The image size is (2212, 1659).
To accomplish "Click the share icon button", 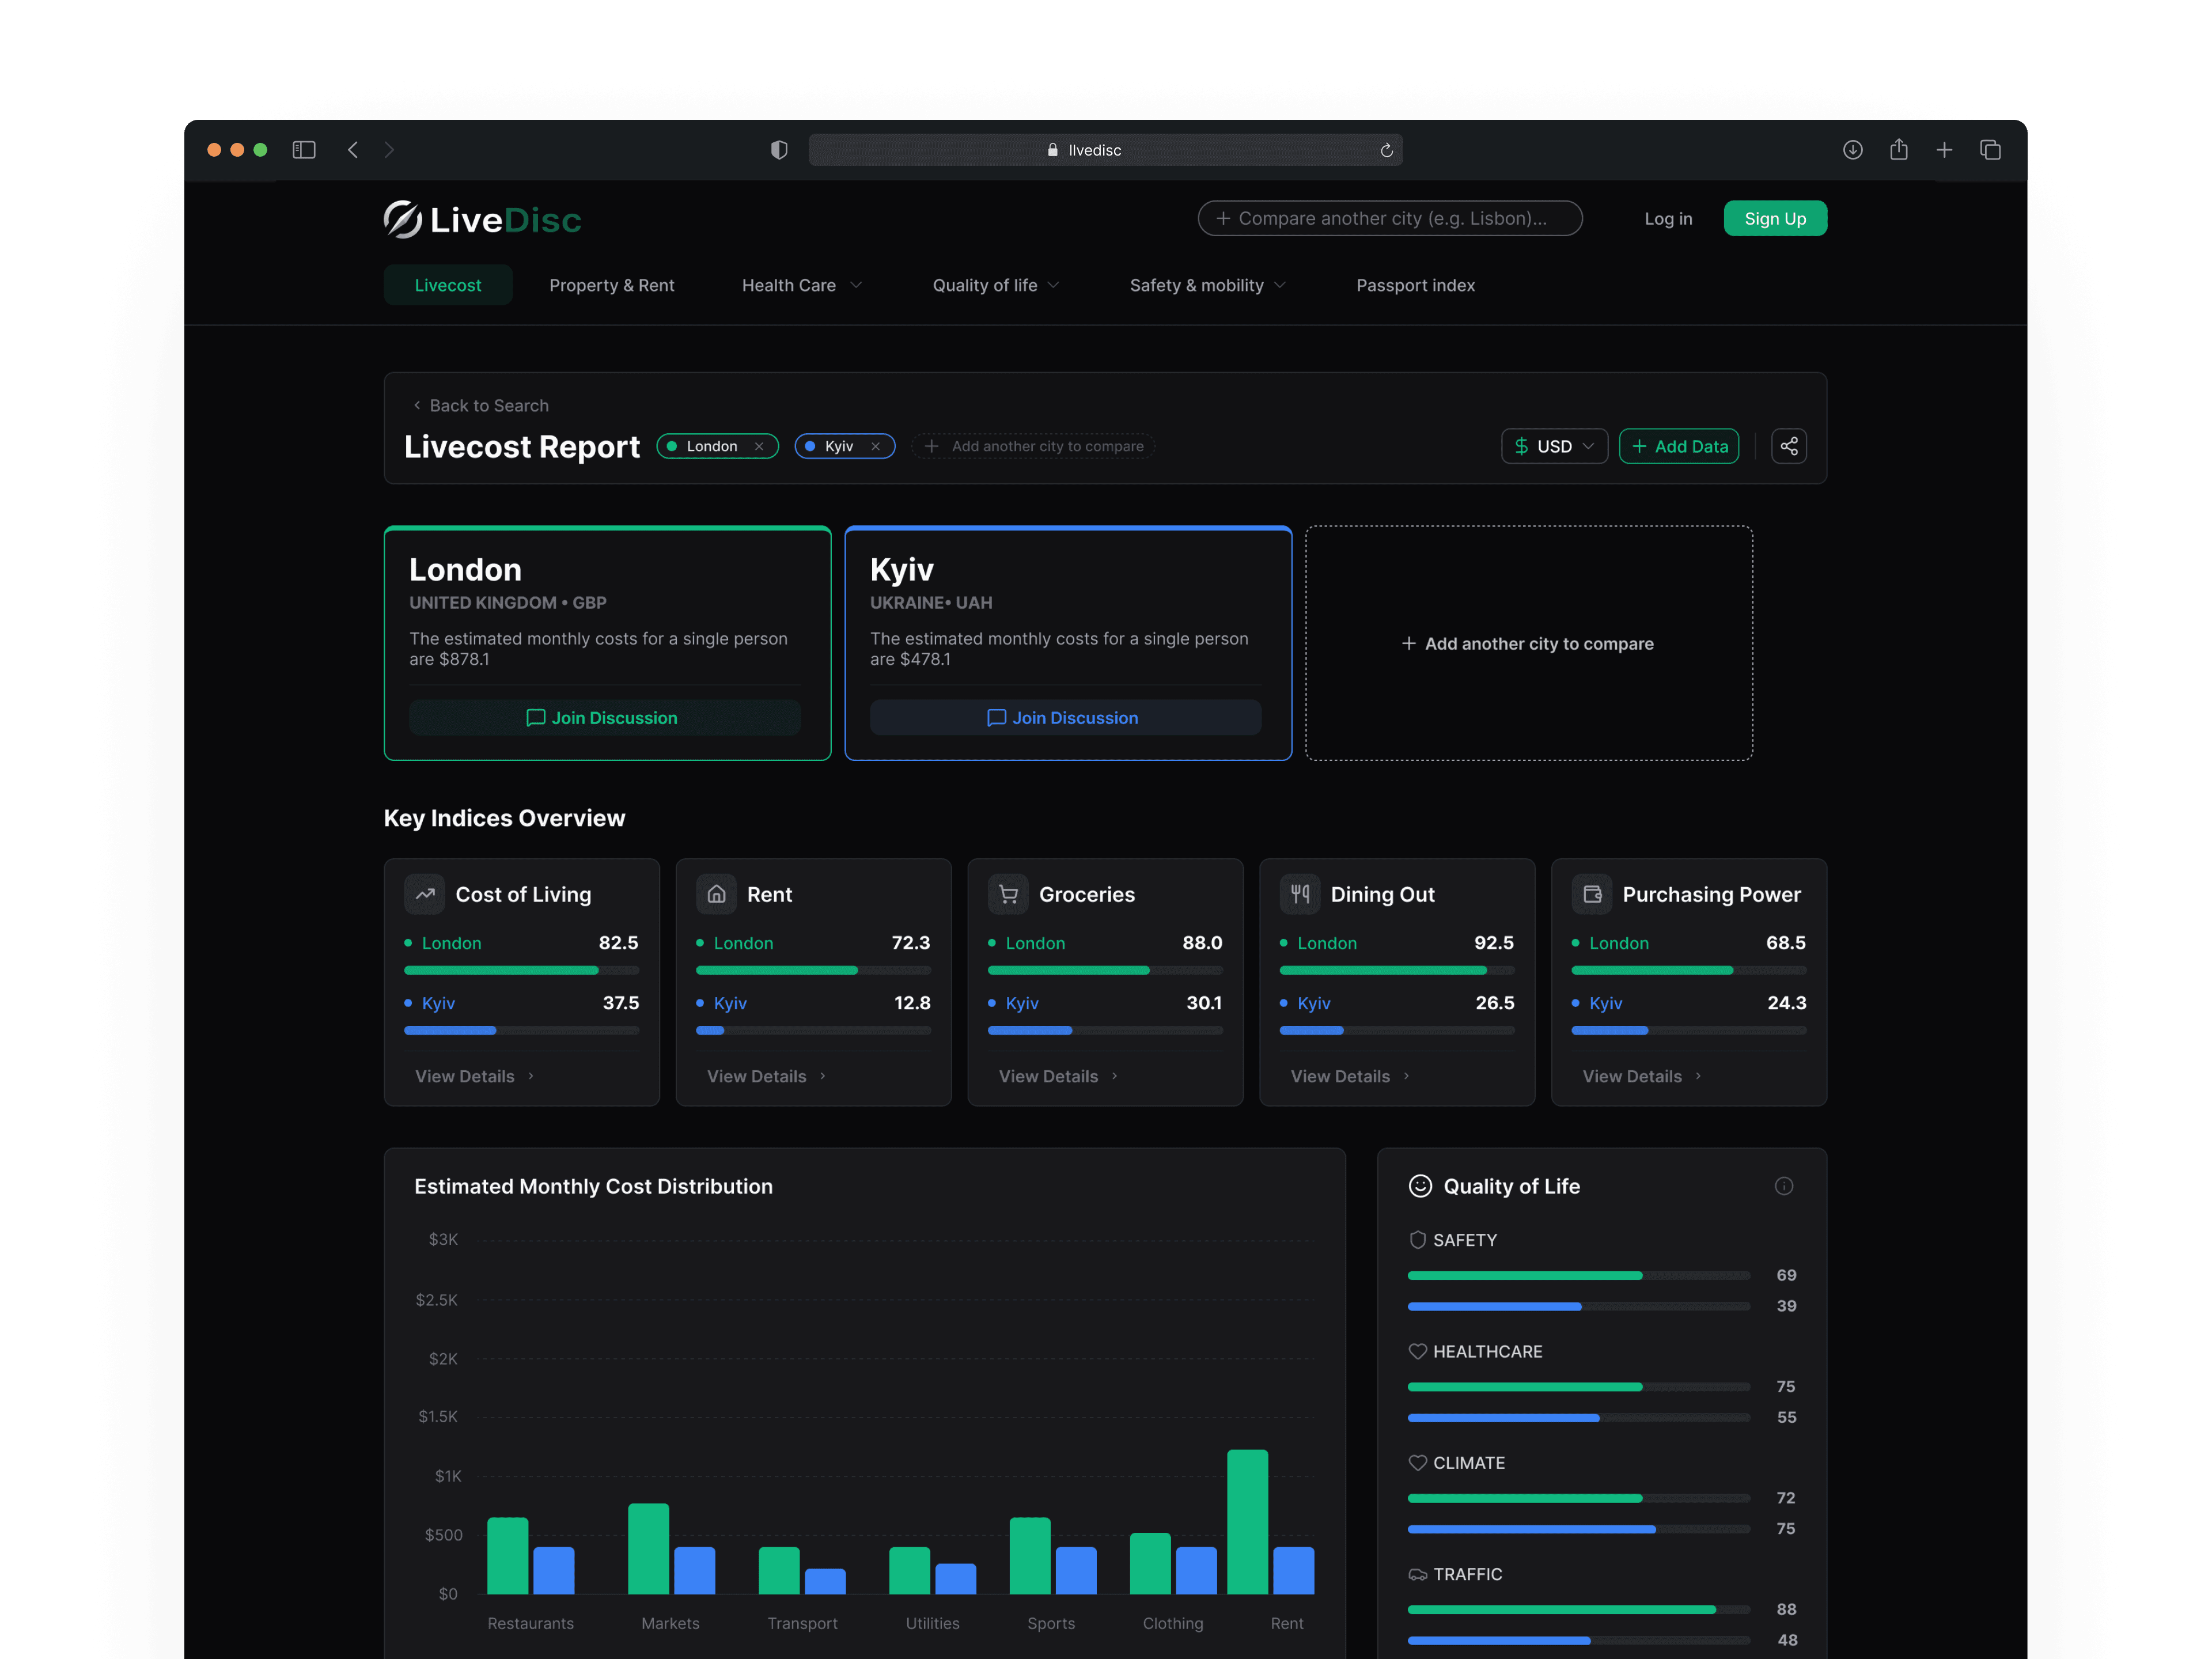I will (x=1788, y=446).
